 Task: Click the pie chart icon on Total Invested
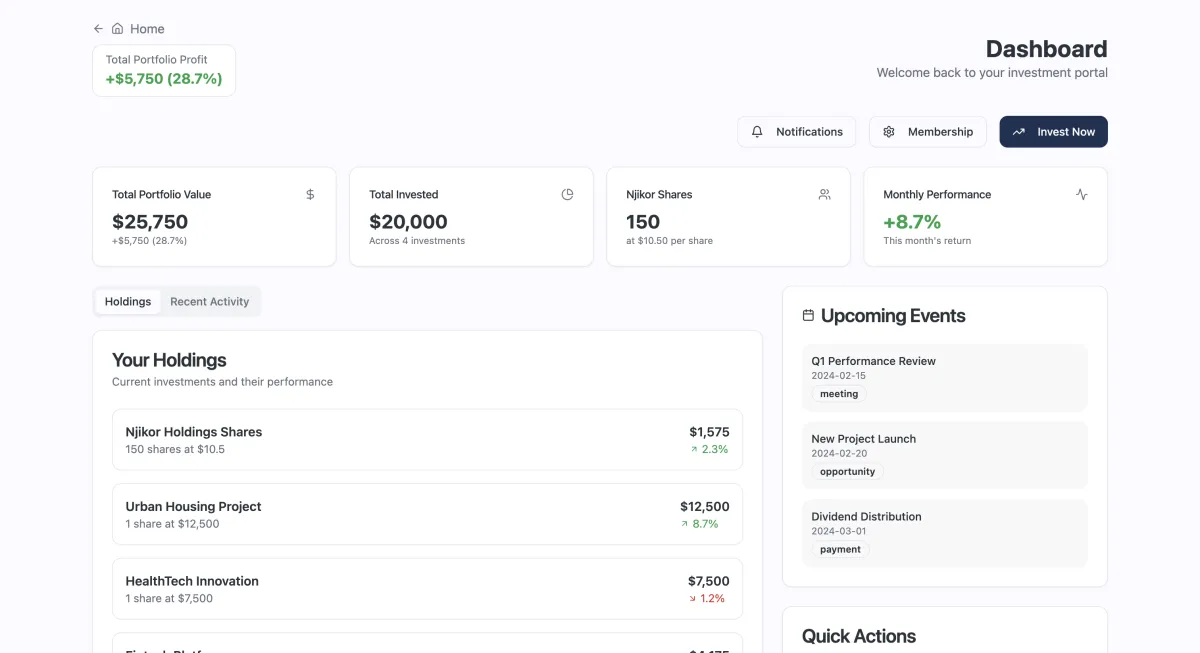point(567,194)
